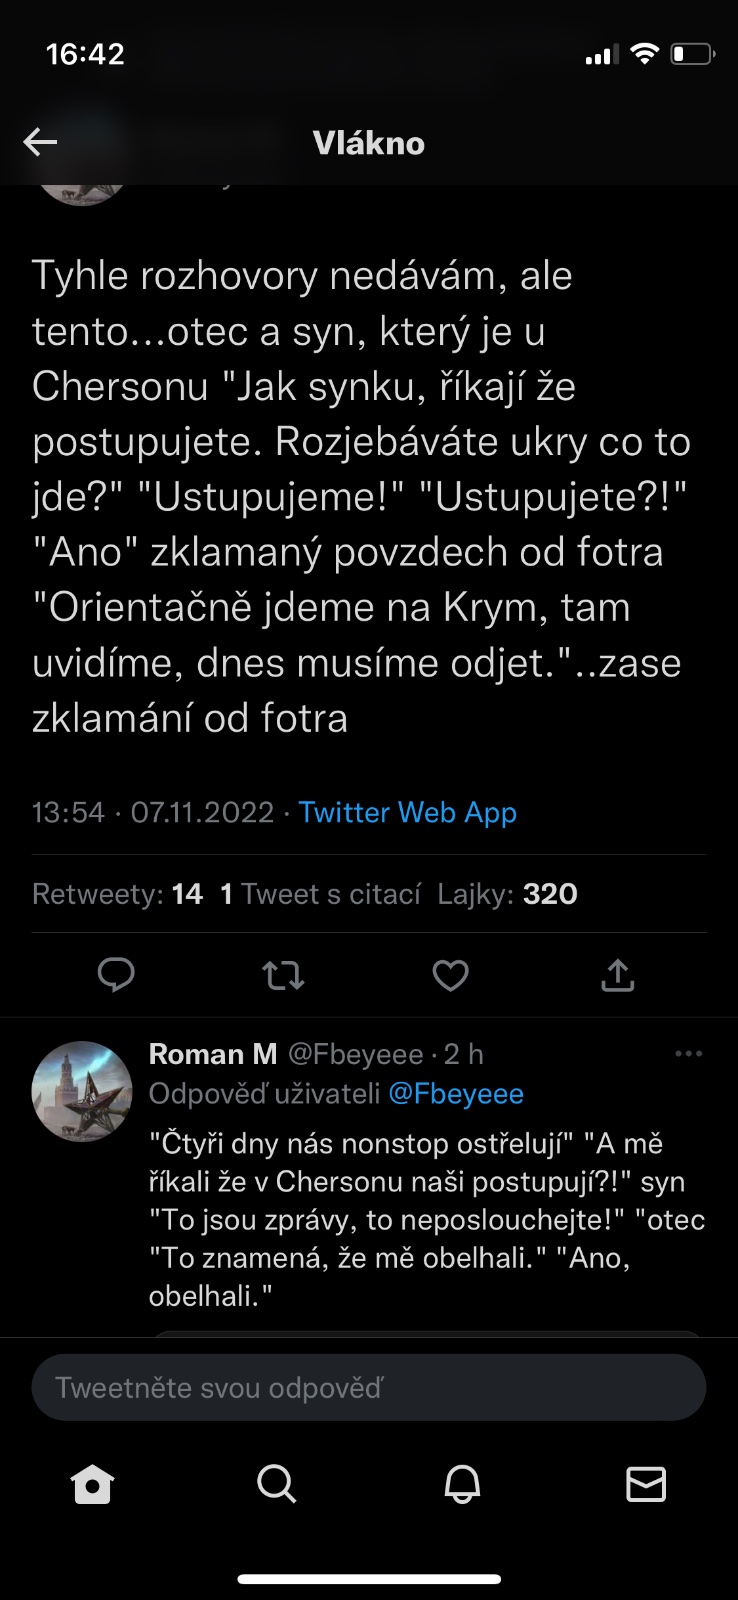Image resolution: width=738 pixels, height=1600 pixels.
Task: Open the "Twitter Web App" source link
Action: coord(407,812)
